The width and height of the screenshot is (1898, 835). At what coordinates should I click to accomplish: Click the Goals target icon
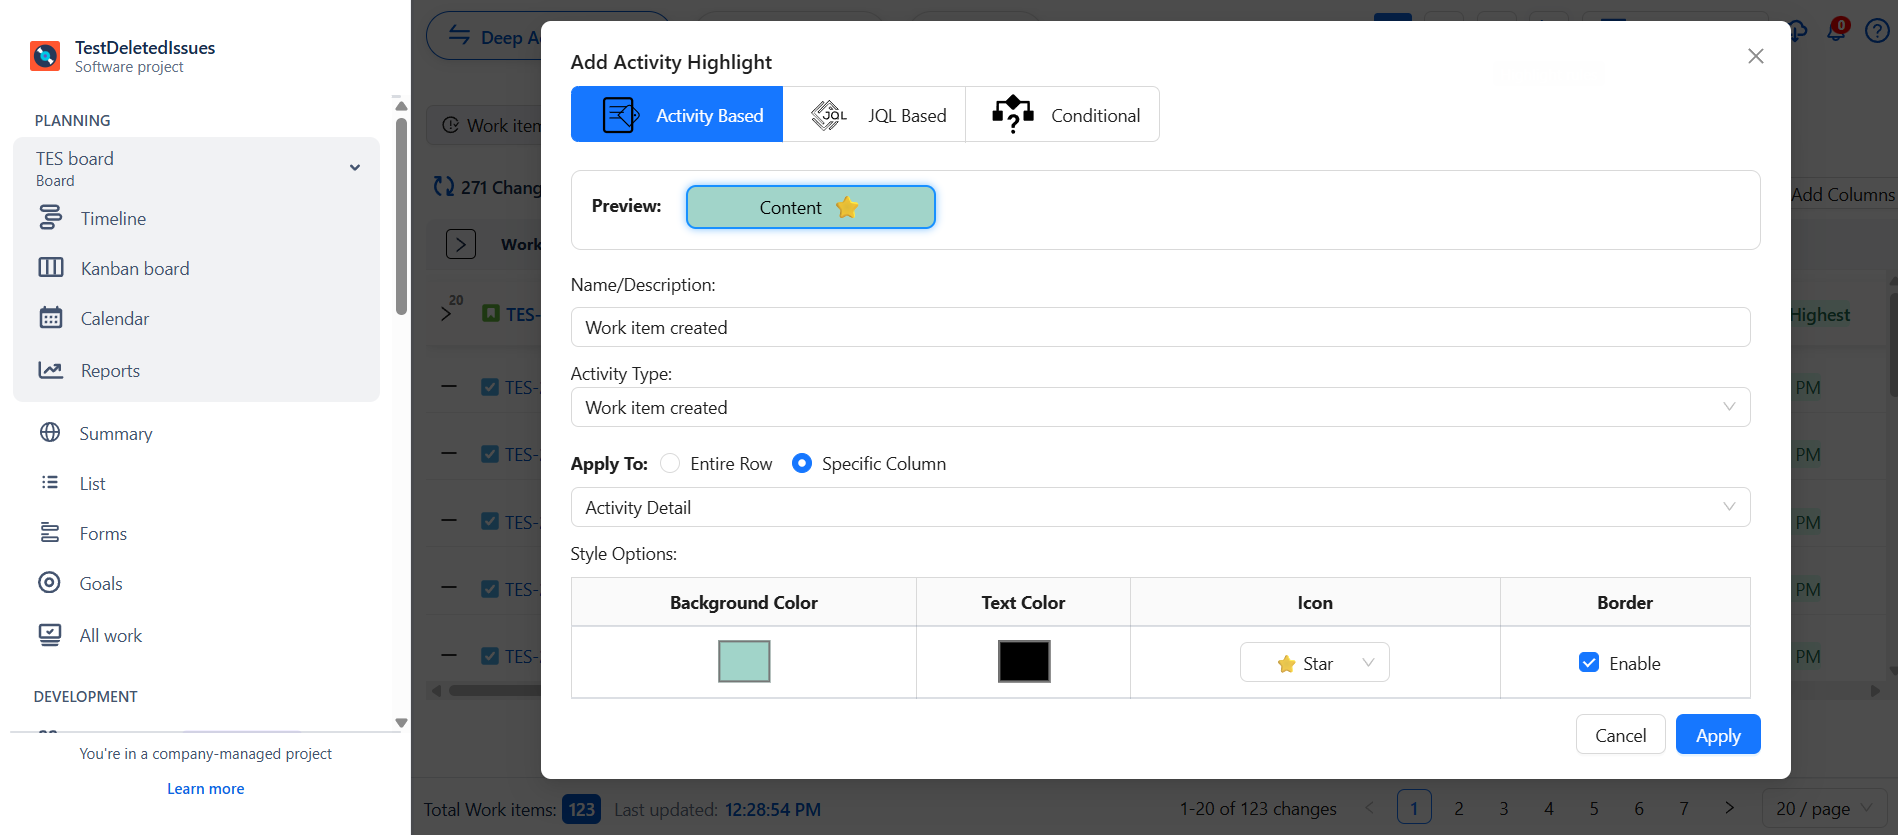point(49,583)
